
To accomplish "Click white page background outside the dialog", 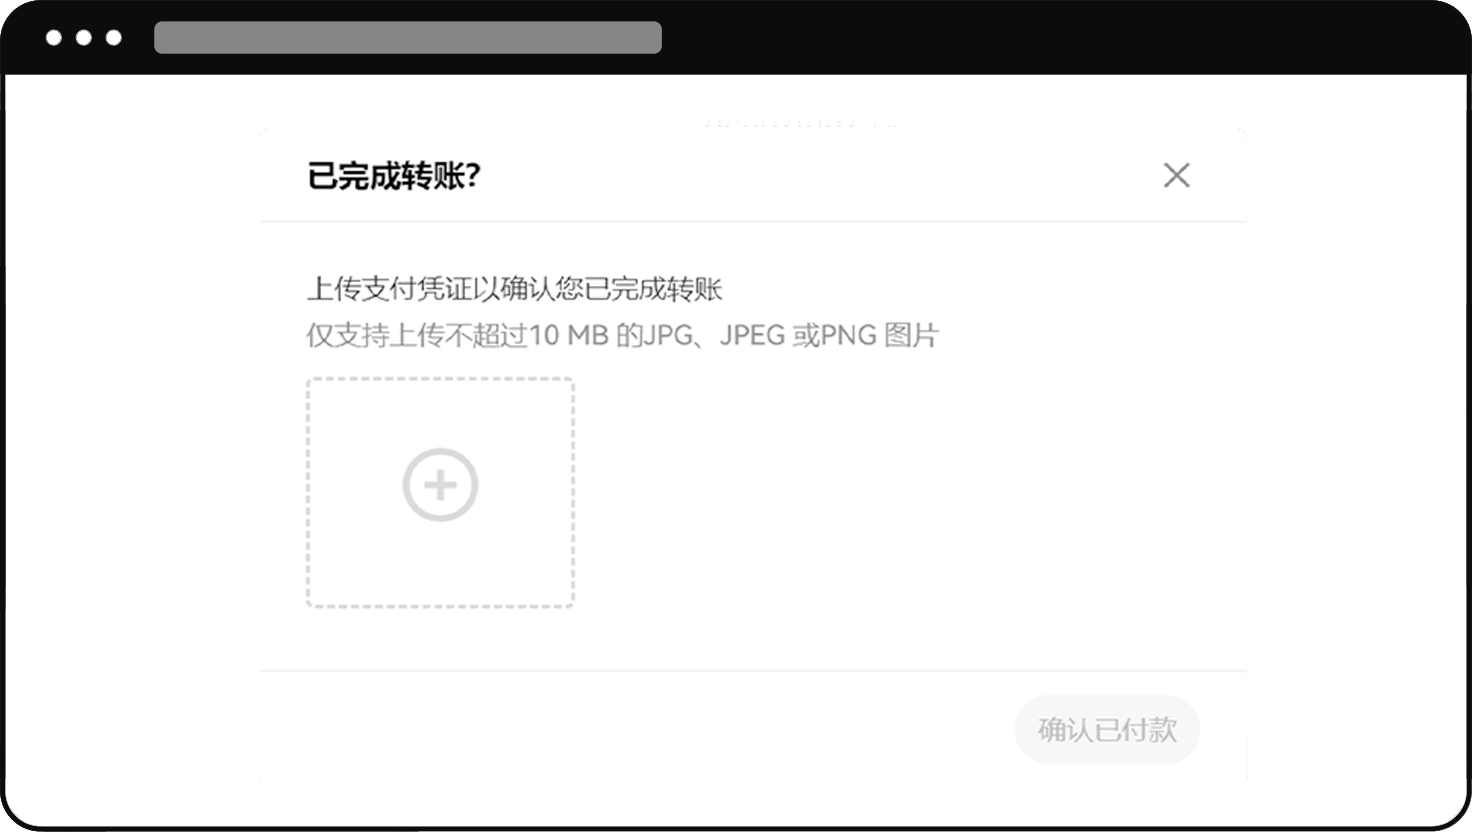I will (x=130, y=450).
